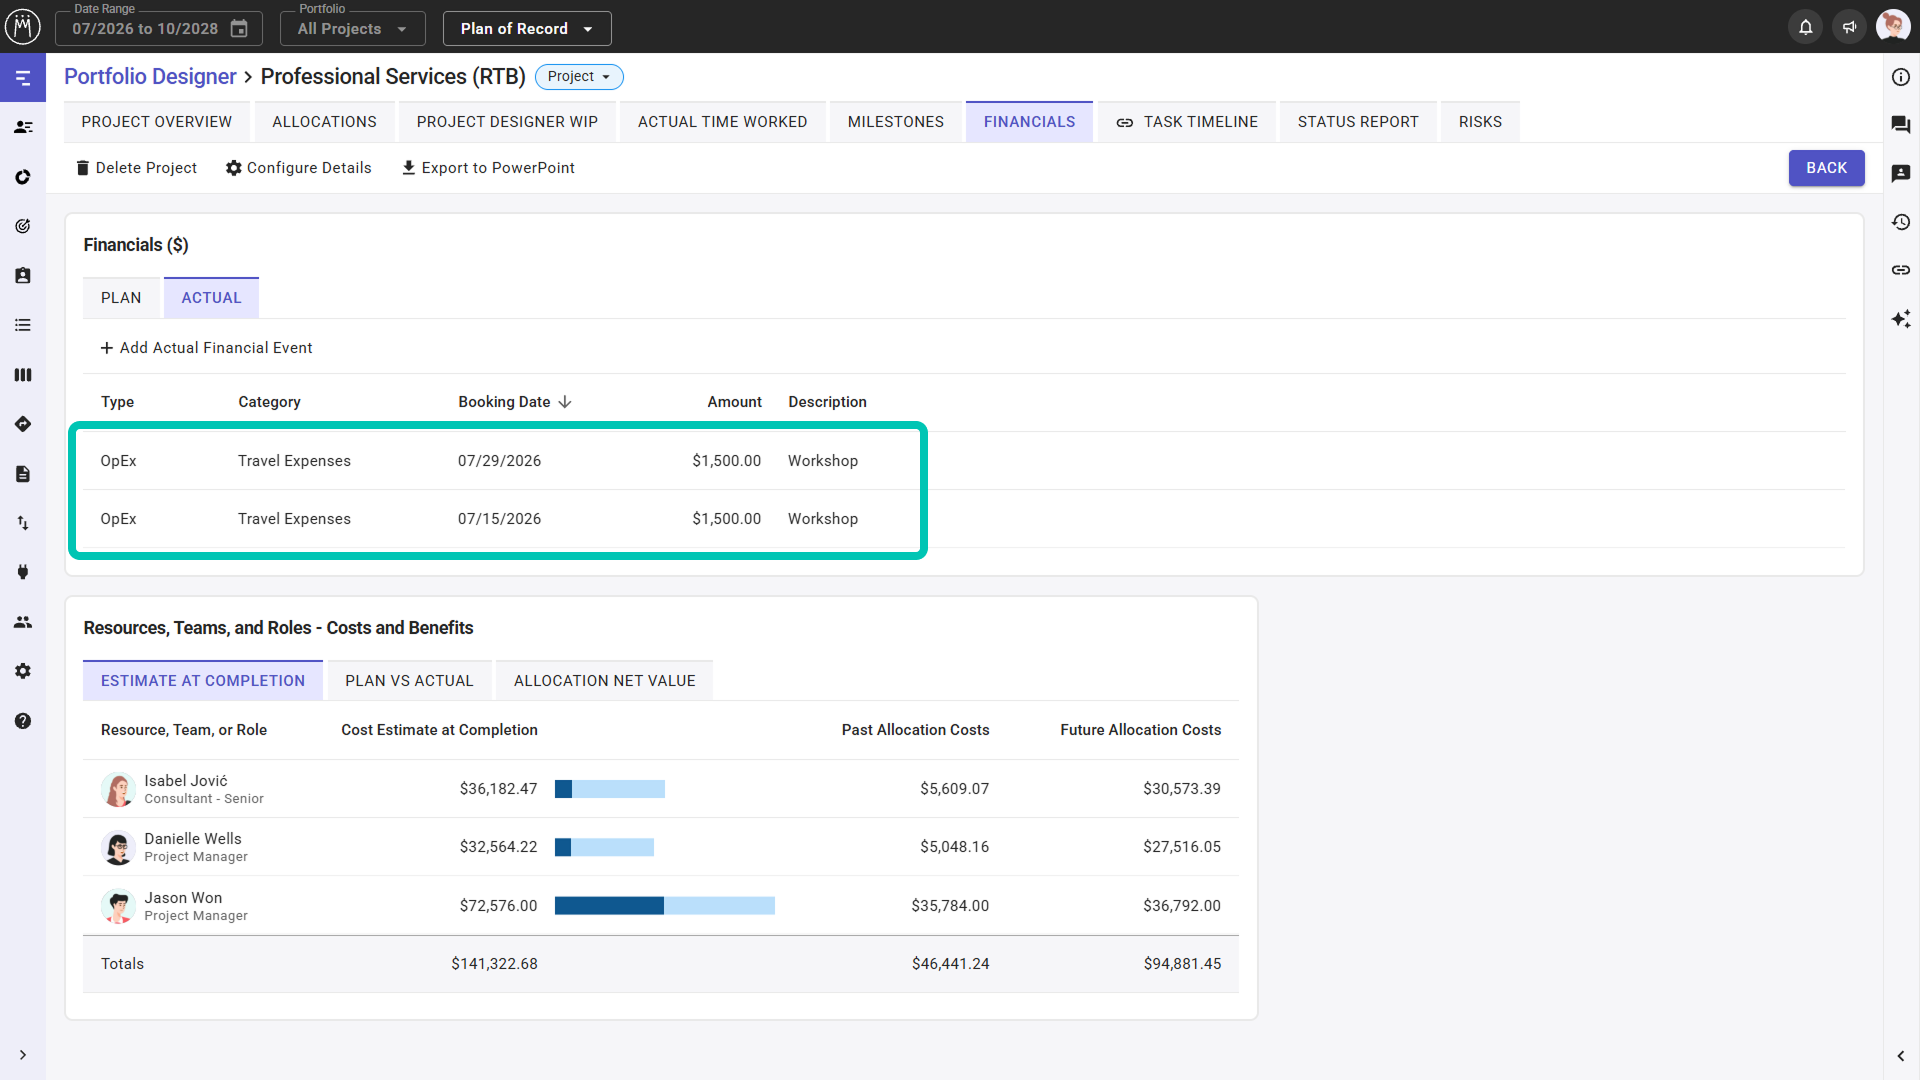Open the info icon in right panel
This screenshot has height=1080, width=1920.
[x=1901, y=77]
